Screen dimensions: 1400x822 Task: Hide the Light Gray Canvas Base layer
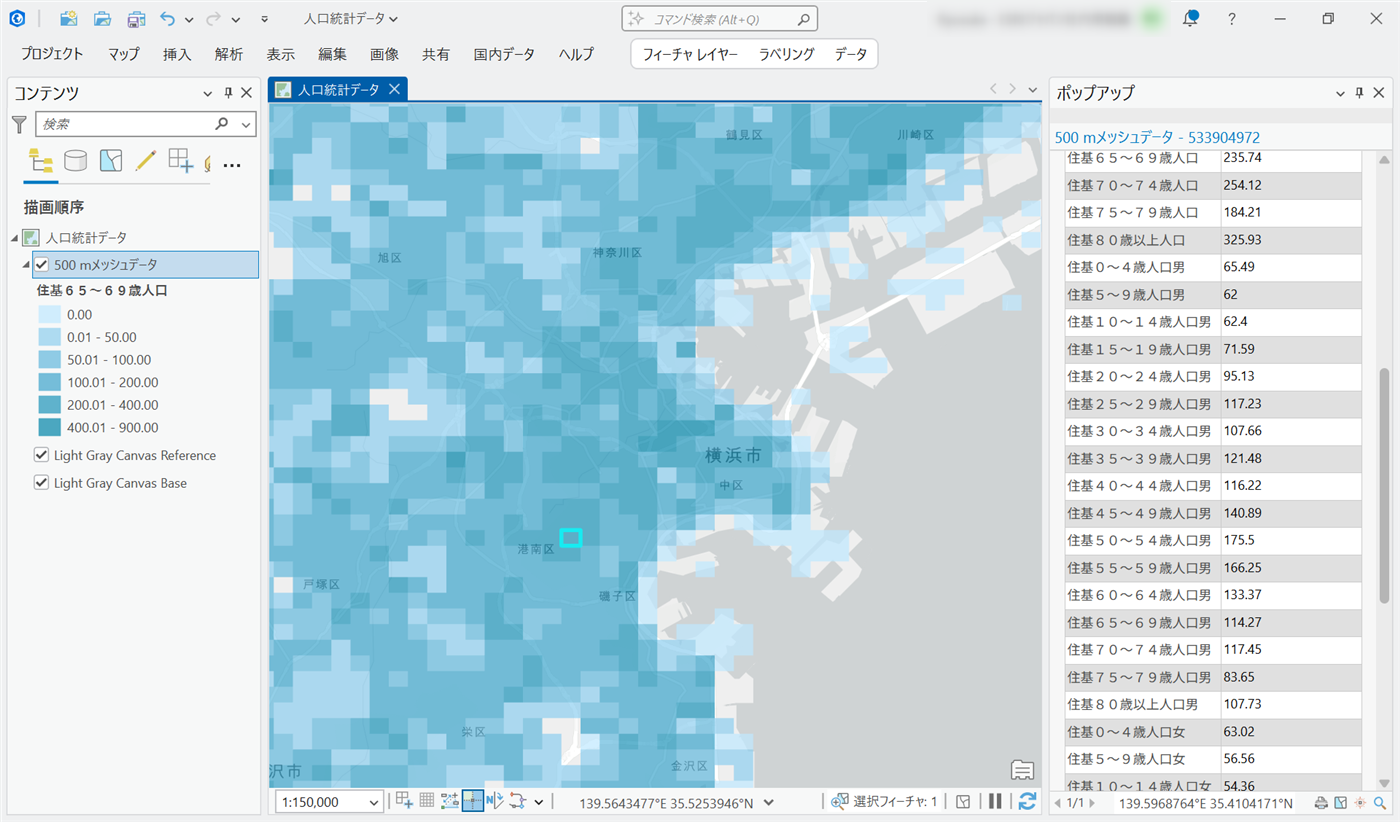coord(42,483)
